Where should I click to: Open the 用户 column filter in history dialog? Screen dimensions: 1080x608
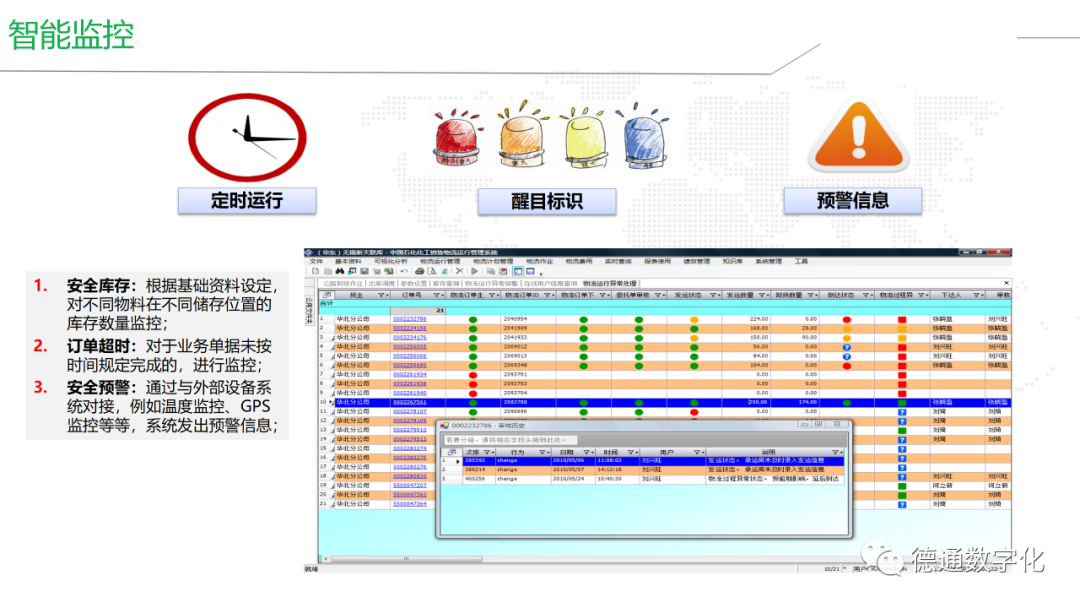pyautogui.click(x=699, y=452)
